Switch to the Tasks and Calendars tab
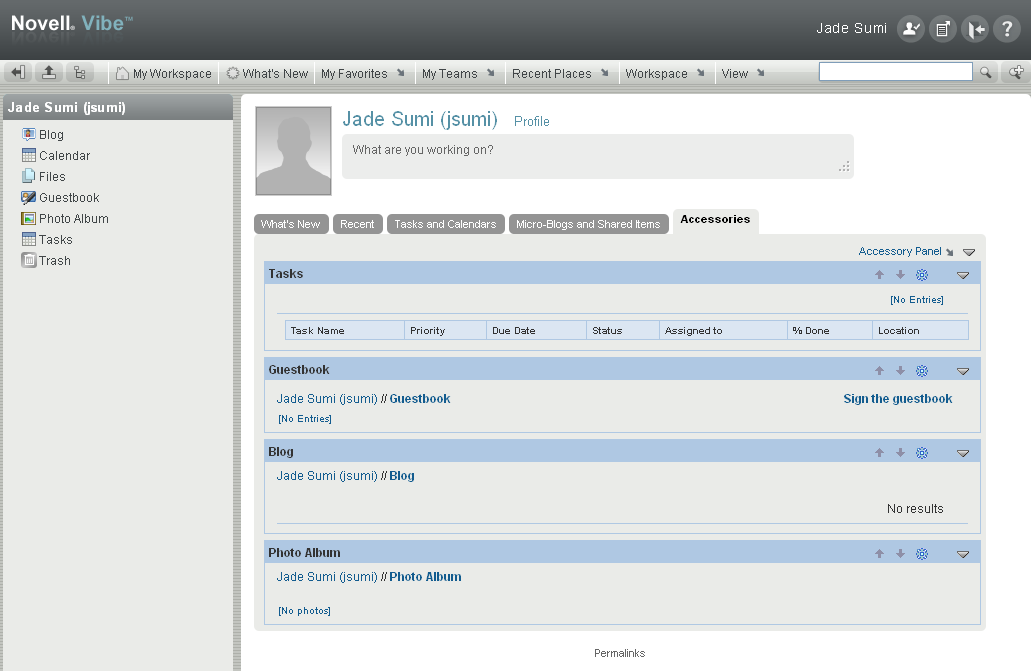The width and height of the screenshot is (1031, 671). click(x=445, y=224)
